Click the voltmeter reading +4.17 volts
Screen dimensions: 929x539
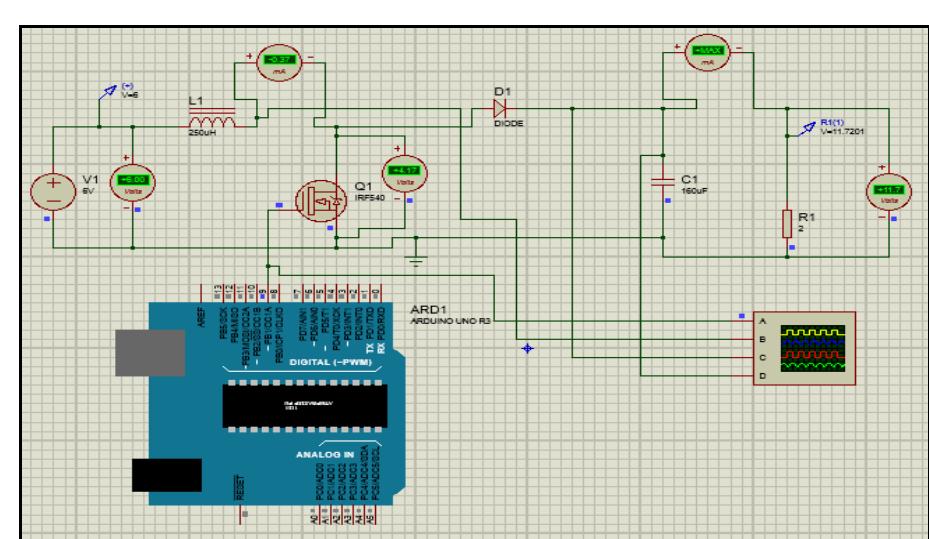[405, 172]
